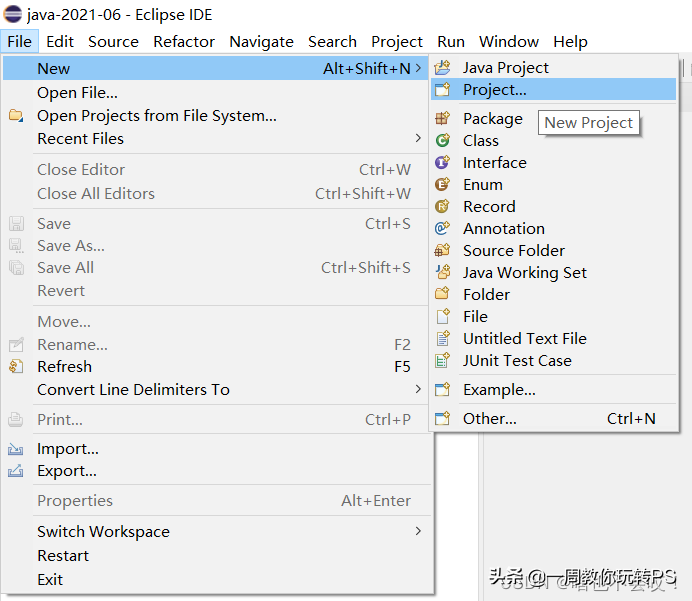Select Enum in New submenu
Viewport: 692px width, 601px height.
click(x=553, y=184)
